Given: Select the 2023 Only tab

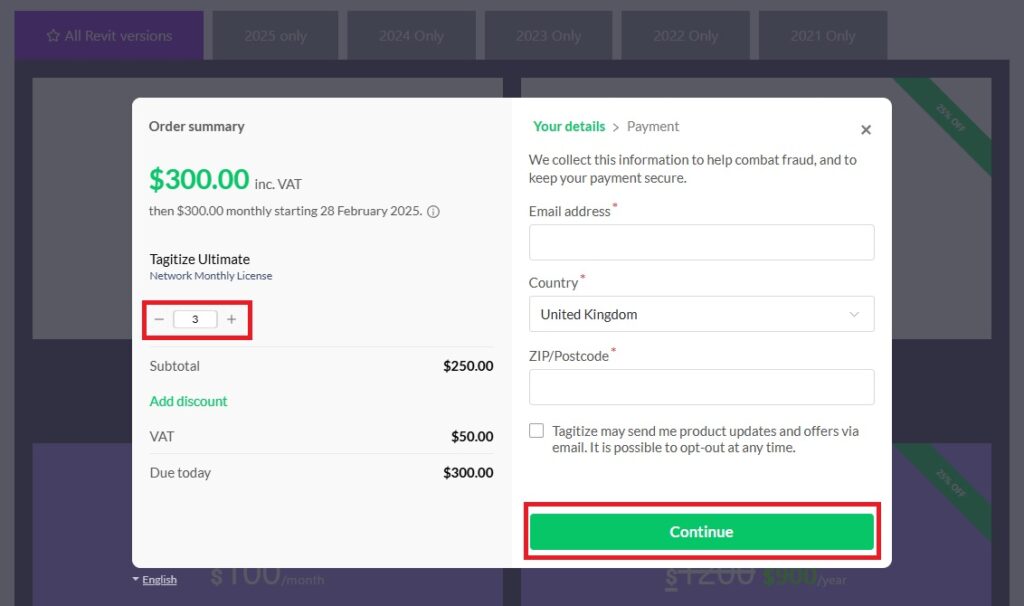Looking at the screenshot, I should point(548,36).
